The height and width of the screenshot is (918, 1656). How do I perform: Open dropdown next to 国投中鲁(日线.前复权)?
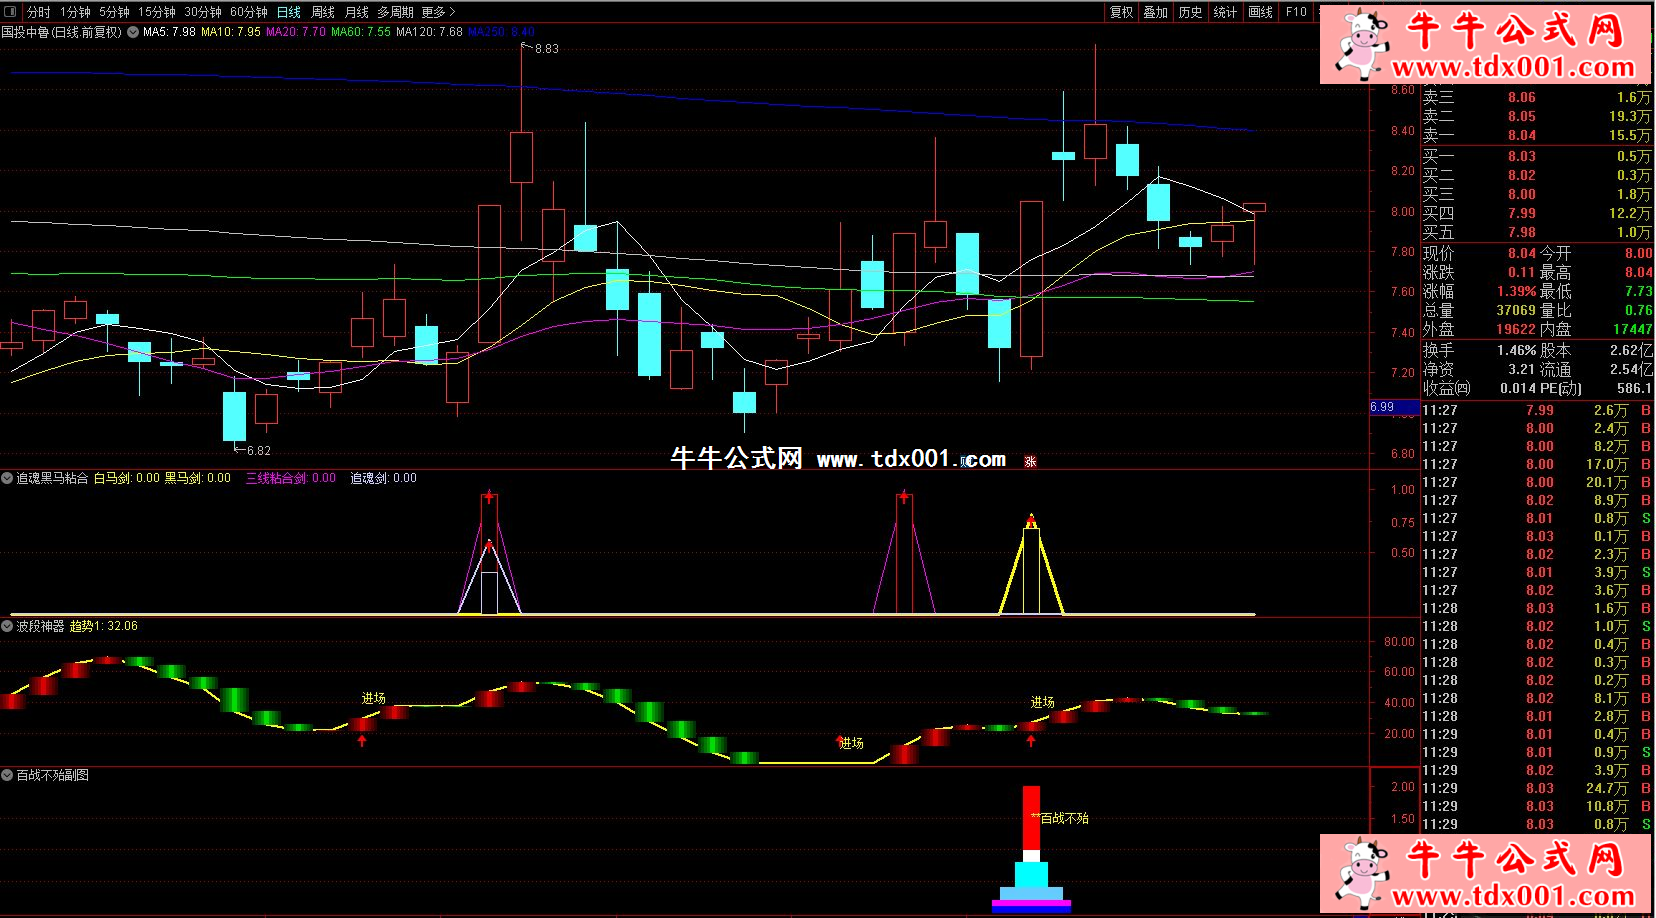(133, 32)
